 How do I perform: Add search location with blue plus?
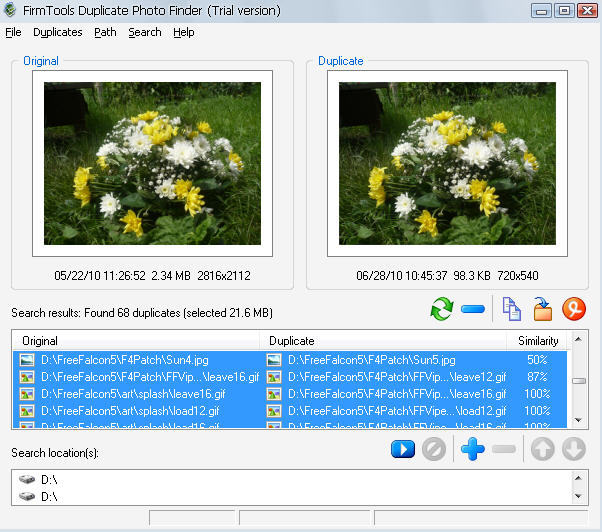click(473, 449)
